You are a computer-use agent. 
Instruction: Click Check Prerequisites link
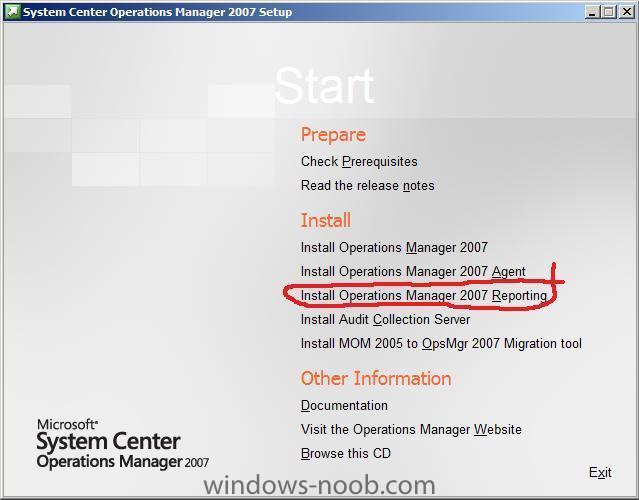pos(359,162)
